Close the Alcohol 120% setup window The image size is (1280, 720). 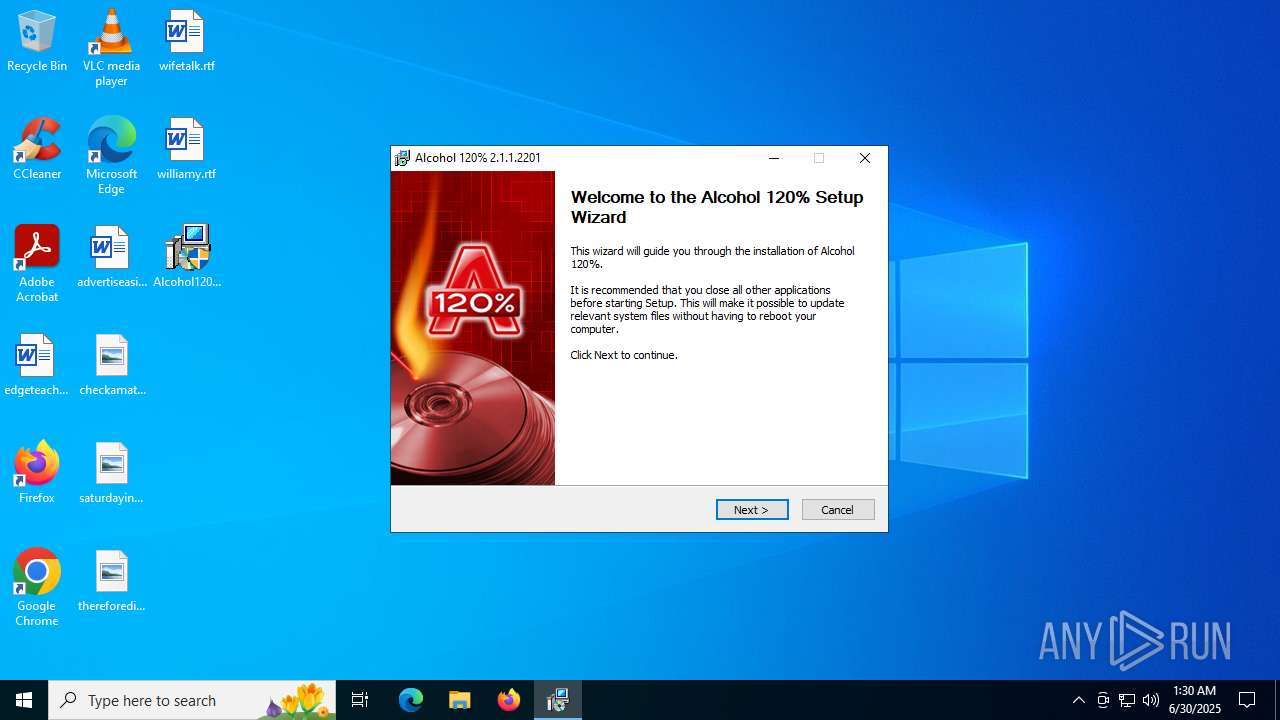[865, 158]
